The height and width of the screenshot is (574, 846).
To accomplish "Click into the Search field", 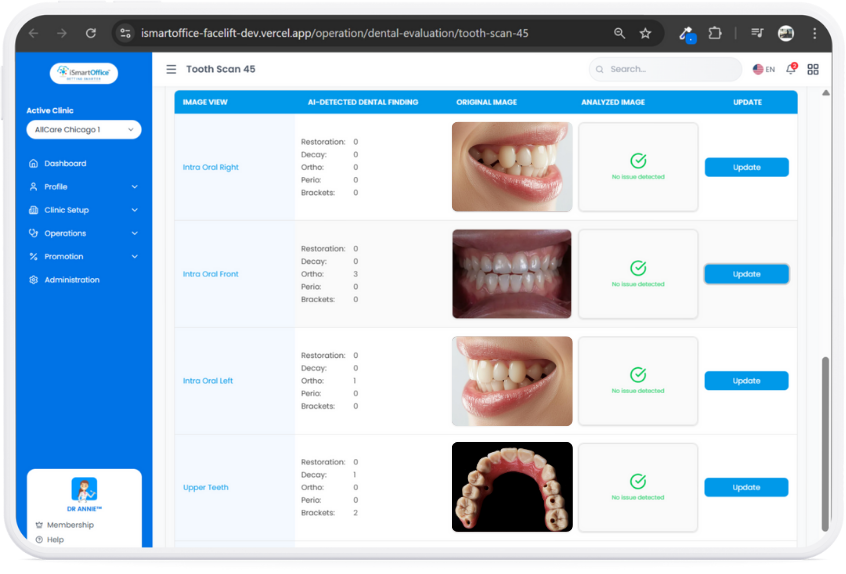I will [x=665, y=69].
